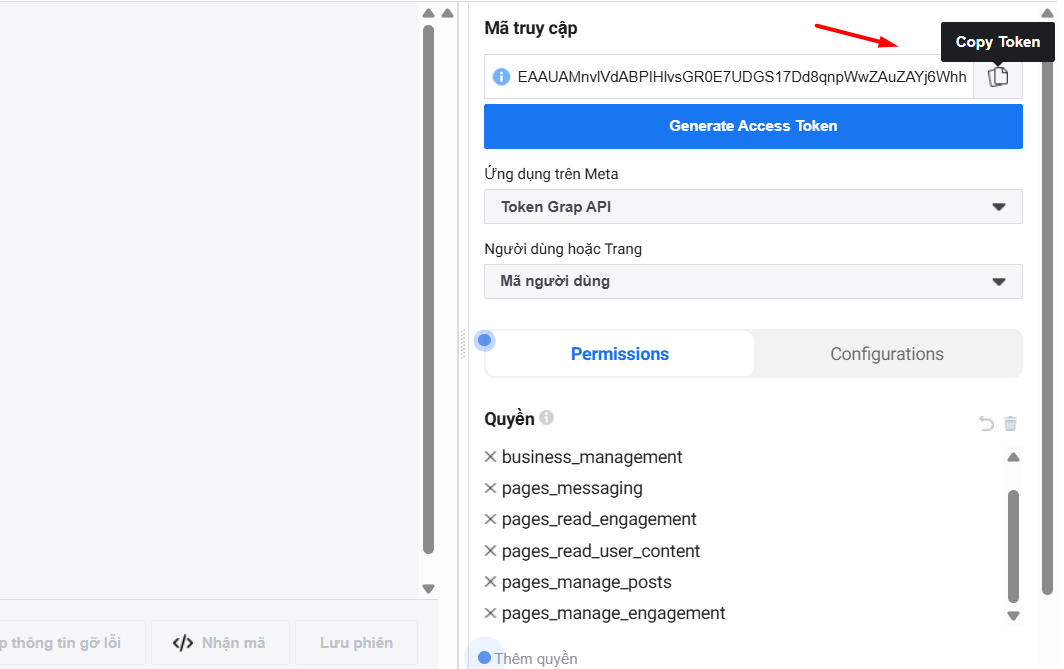Remove the pages_read_engagement permission
The width and height of the screenshot is (1064, 669).
(490, 519)
